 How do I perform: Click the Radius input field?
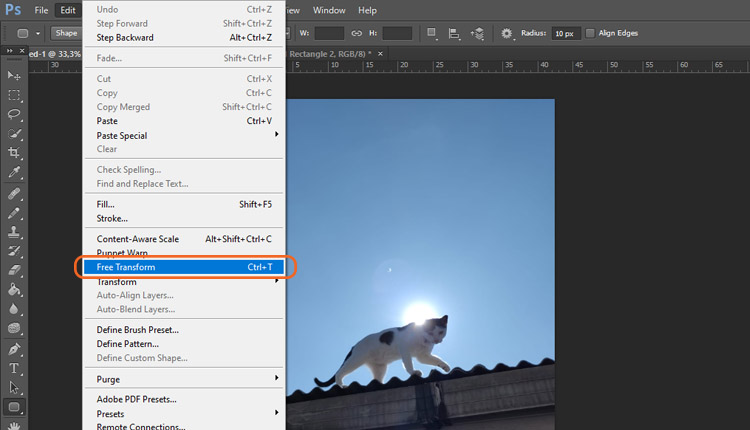(565, 33)
